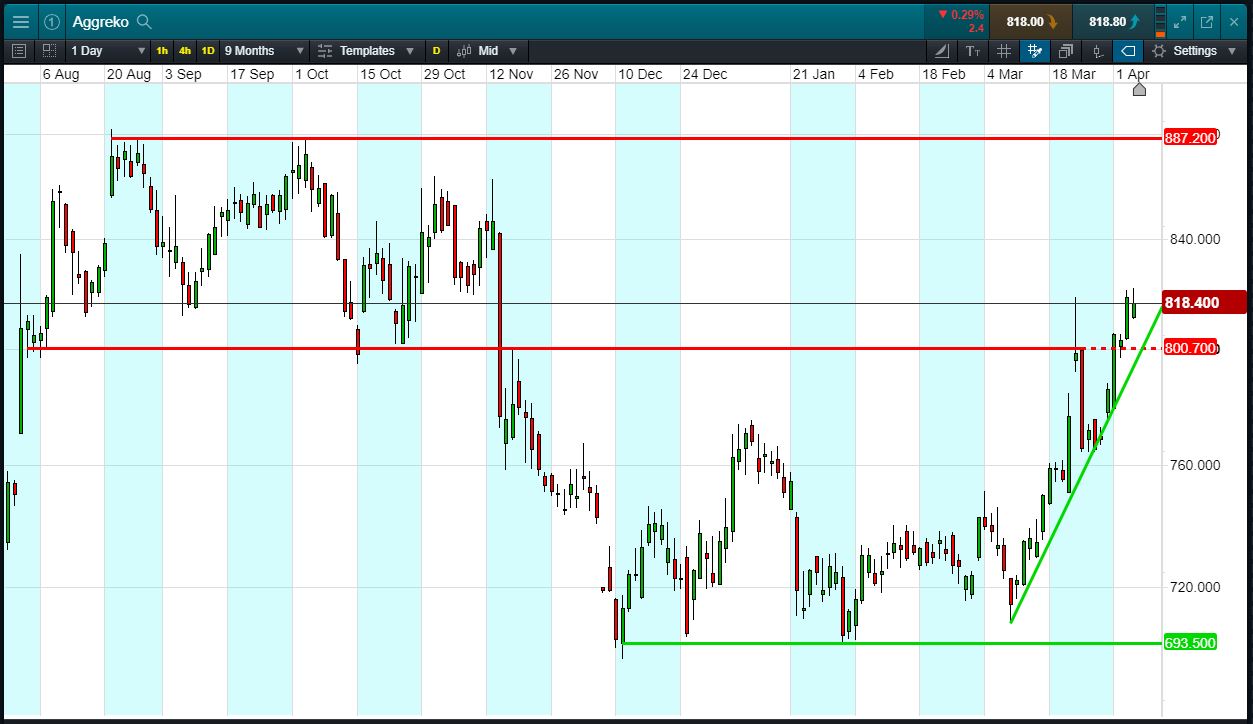
Task: Click the duplicate chart windows icon
Action: pos(1066,50)
